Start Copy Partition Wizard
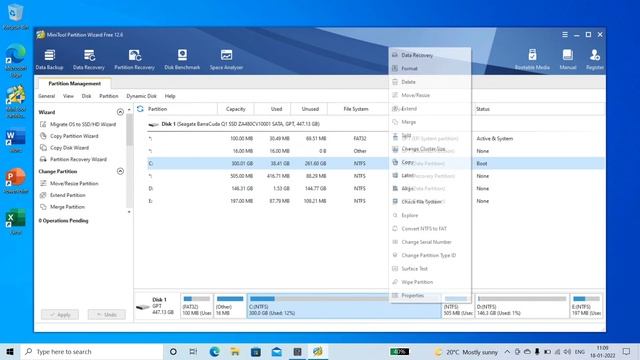Screen dimensions: 640x360 69,136
